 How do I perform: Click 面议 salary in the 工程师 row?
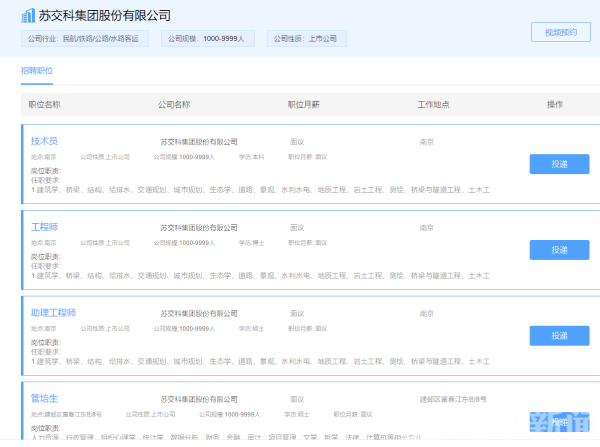pyautogui.click(x=297, y=228)
